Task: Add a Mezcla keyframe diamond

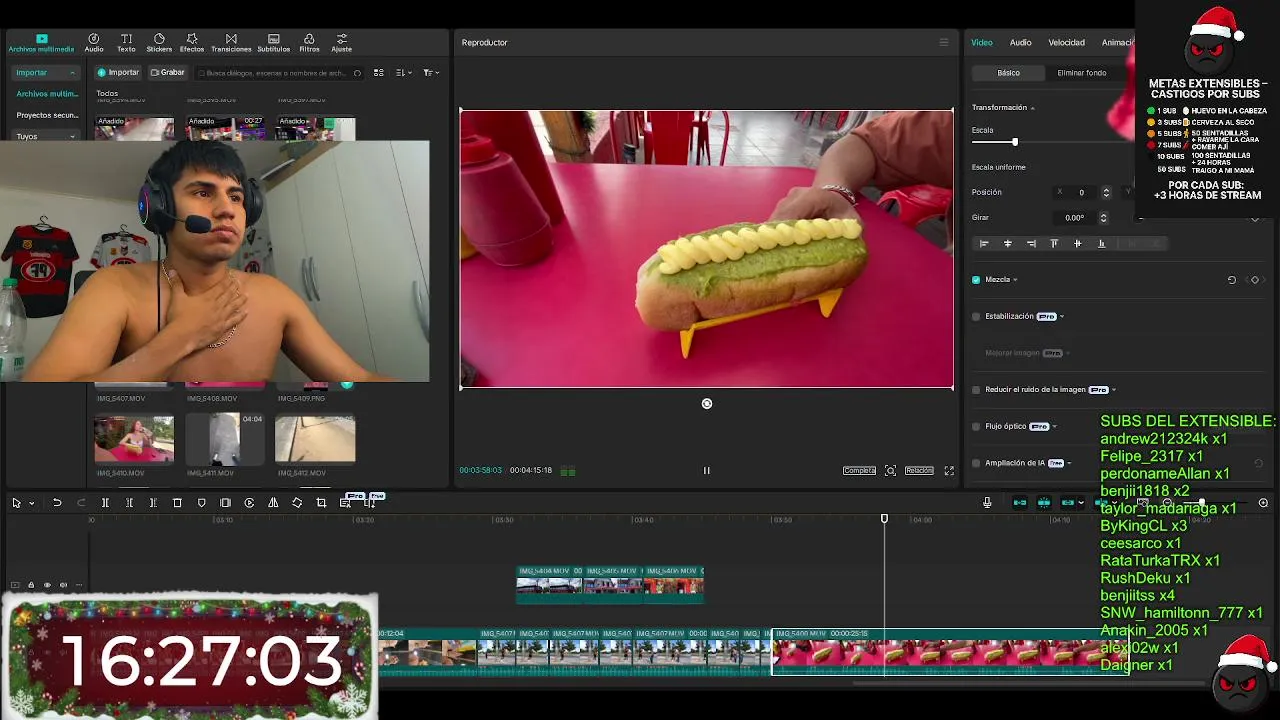Action: (1255, 280)
